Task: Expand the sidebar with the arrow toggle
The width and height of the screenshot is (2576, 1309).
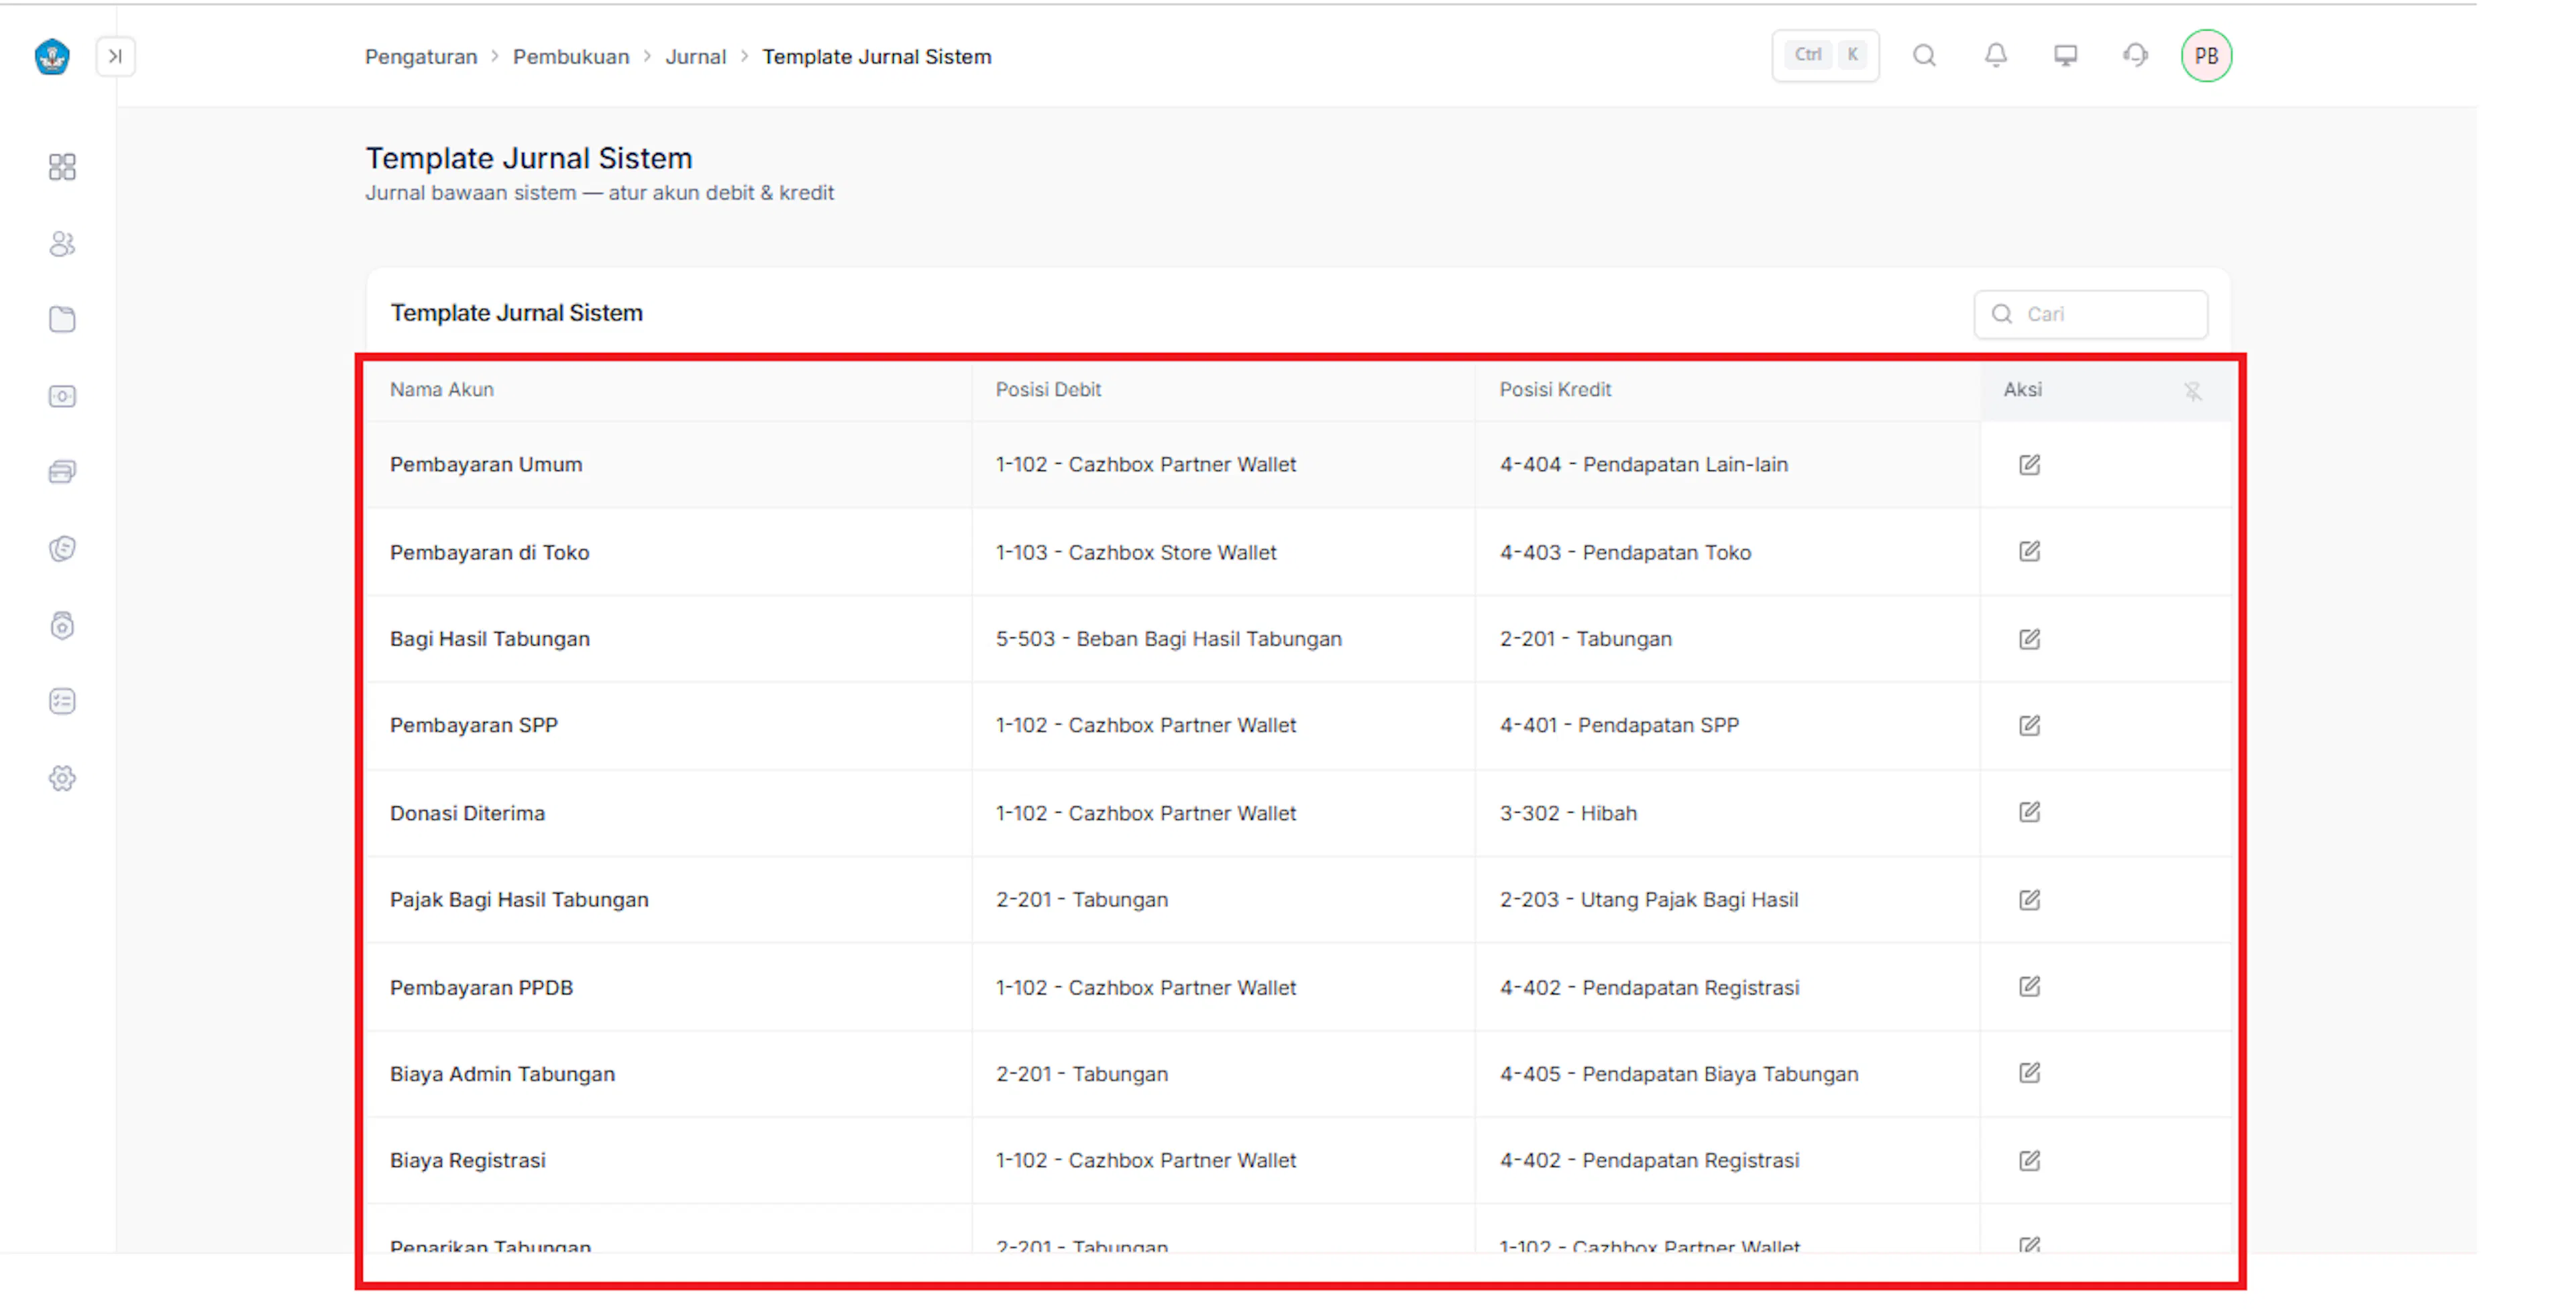Action: coord(116,56)
